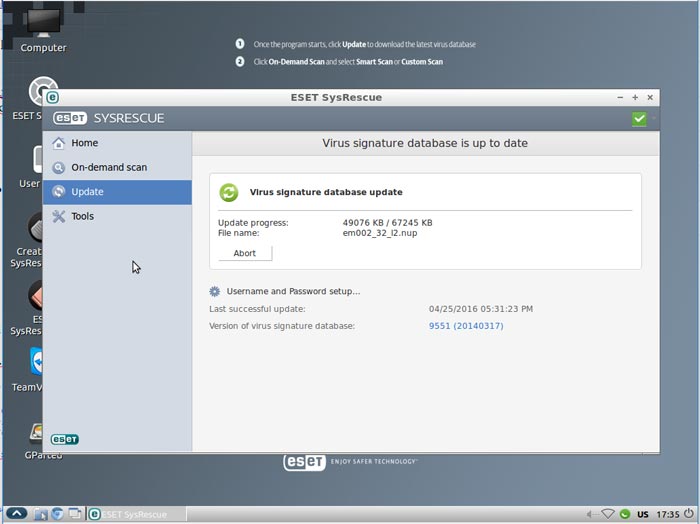
Task: Open the TeamViewer desktop icon
Action: [x=28, y=370]
